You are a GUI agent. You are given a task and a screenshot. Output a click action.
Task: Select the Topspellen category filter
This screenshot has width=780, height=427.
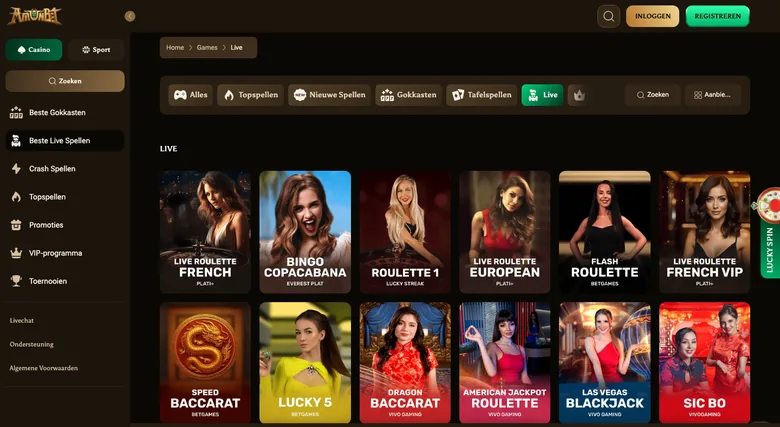251,95
